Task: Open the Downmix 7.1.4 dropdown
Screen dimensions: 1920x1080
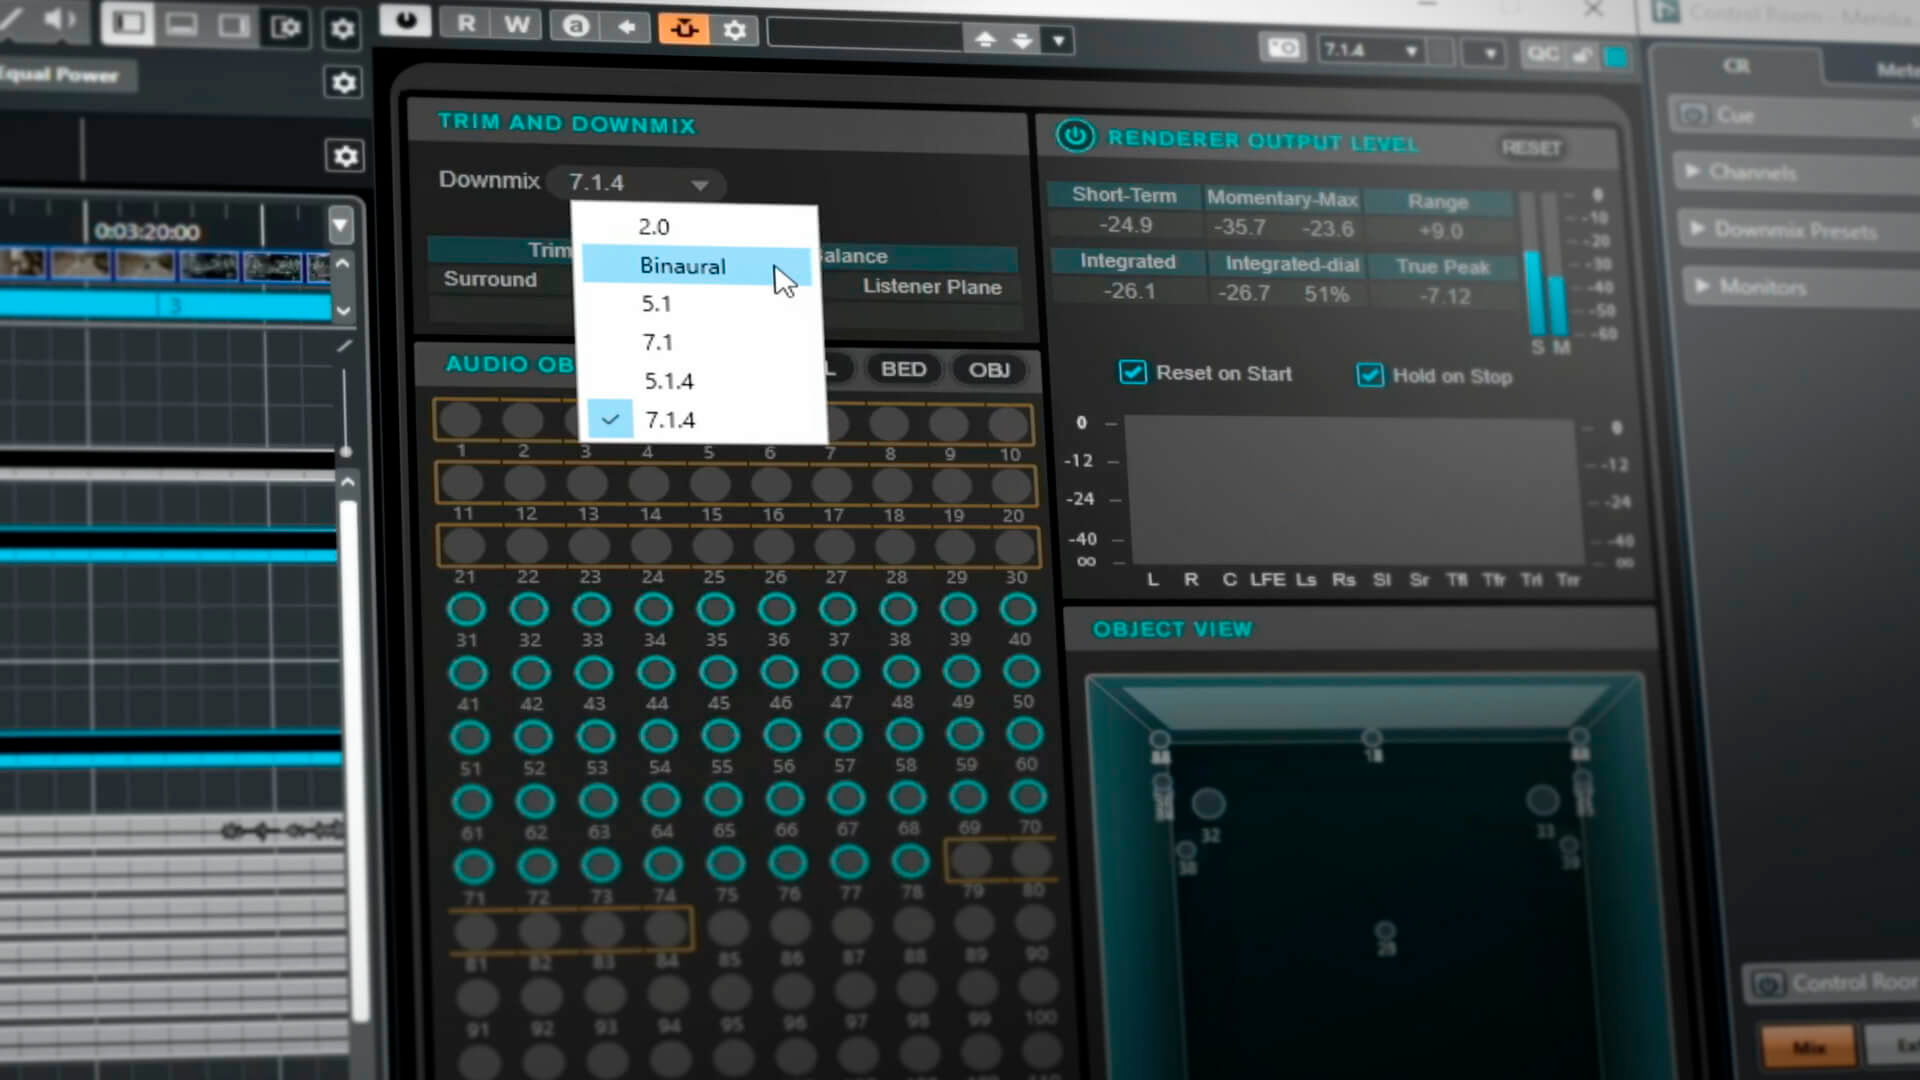Action: (x=637, y=183)
